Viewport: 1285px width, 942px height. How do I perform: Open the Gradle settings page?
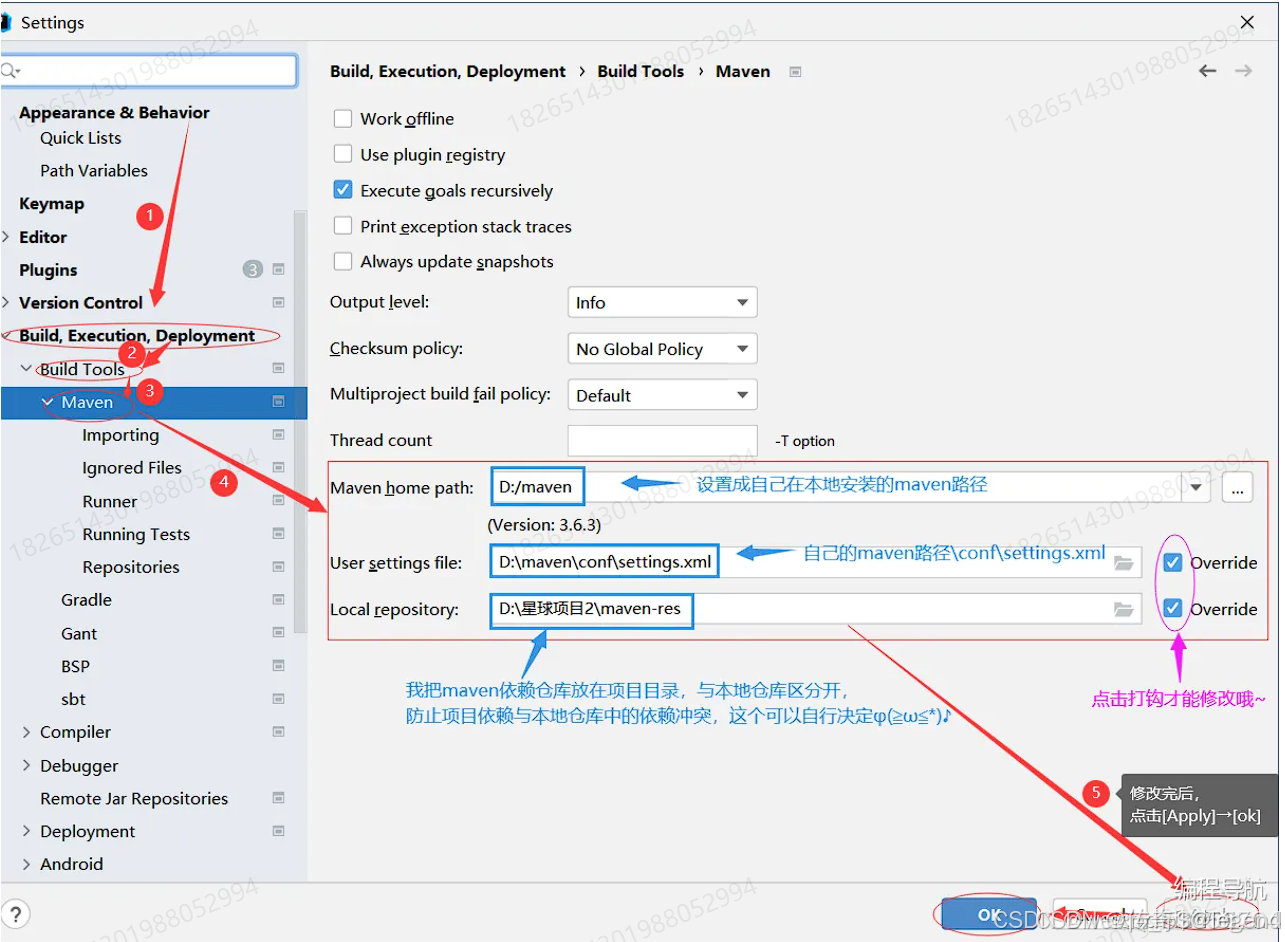(86, 600)
